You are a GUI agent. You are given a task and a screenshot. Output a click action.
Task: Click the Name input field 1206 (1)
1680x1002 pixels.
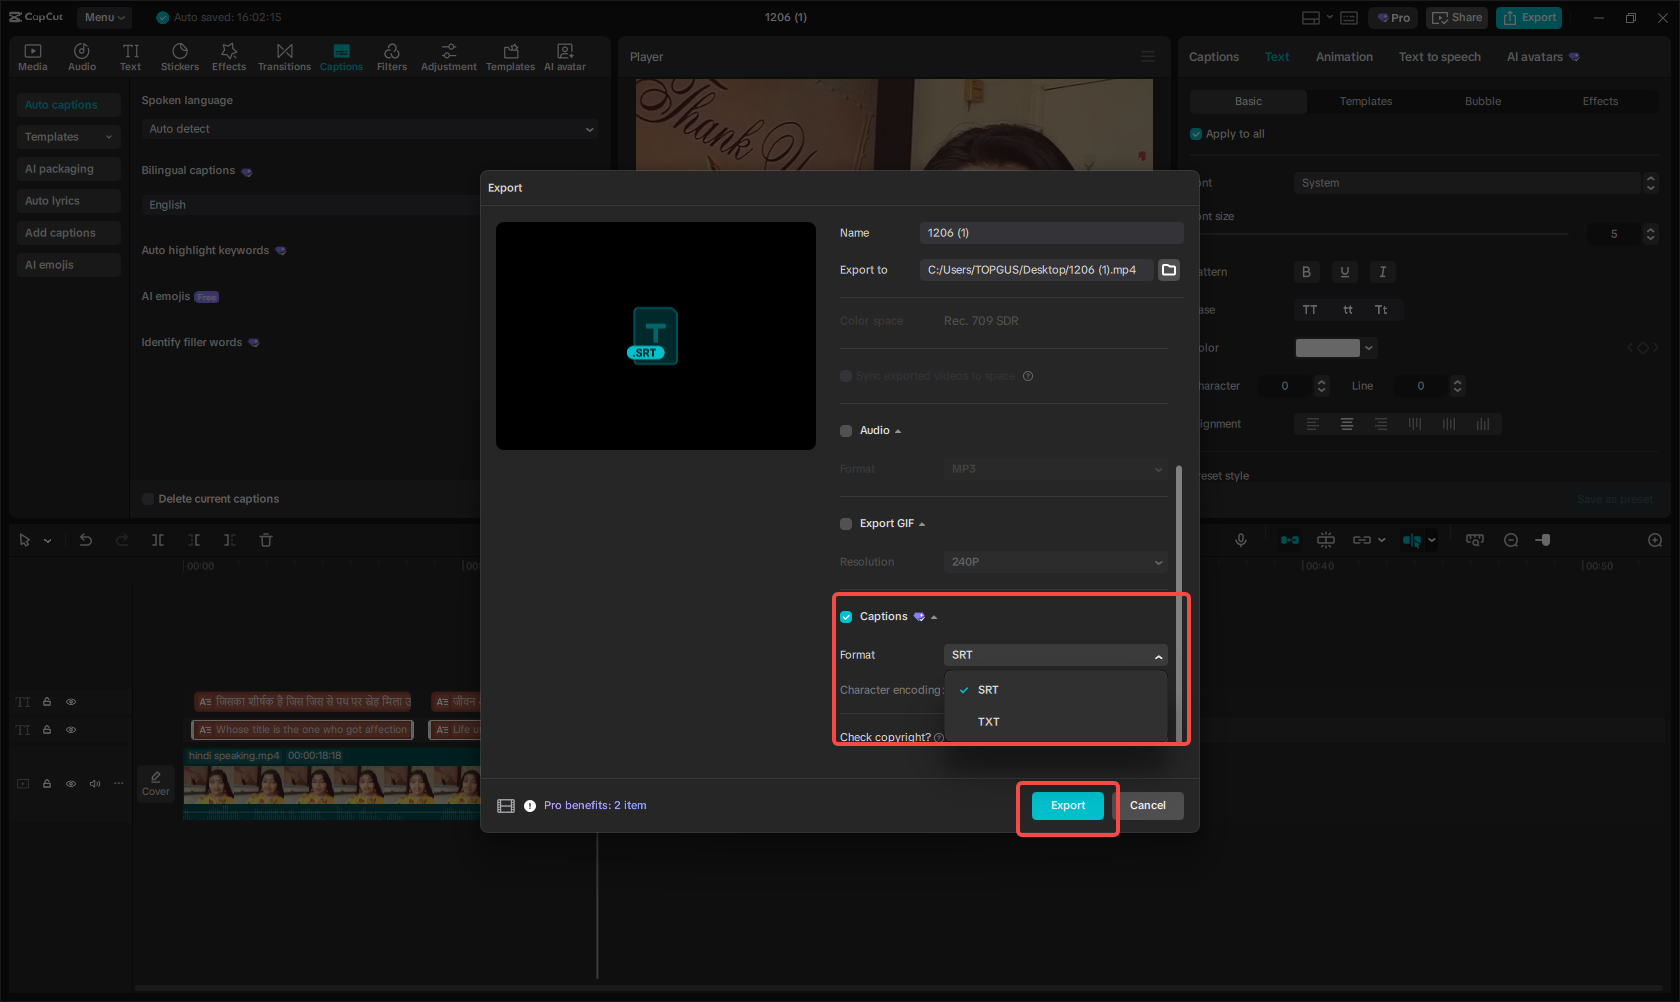(1052, 233)
